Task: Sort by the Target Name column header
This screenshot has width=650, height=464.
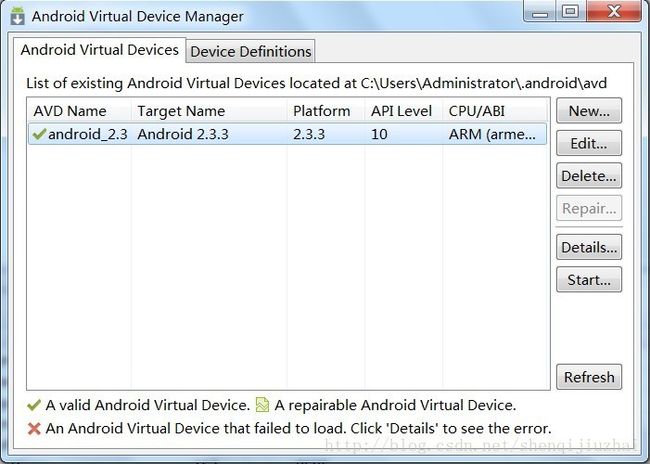Action: (x=209, y=111)
